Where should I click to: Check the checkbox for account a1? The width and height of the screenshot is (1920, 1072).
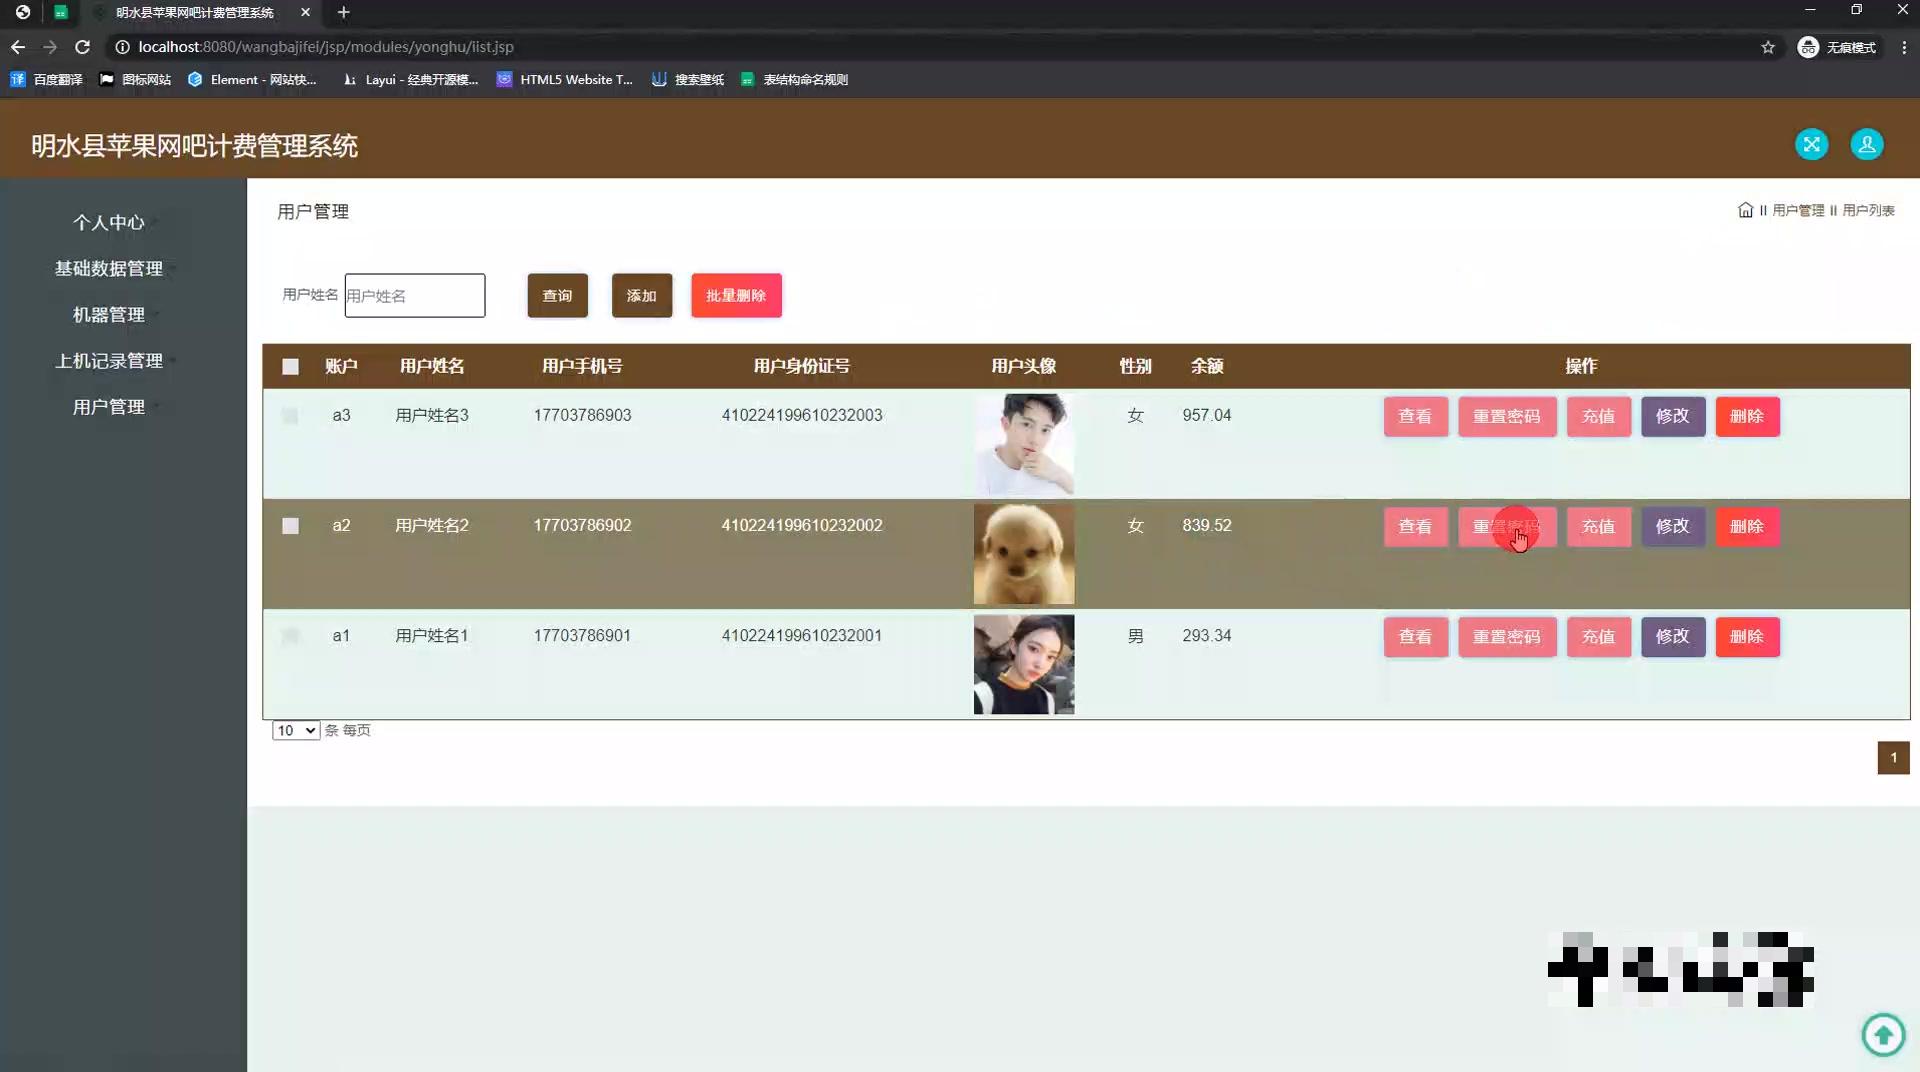(x=290, y=636)
